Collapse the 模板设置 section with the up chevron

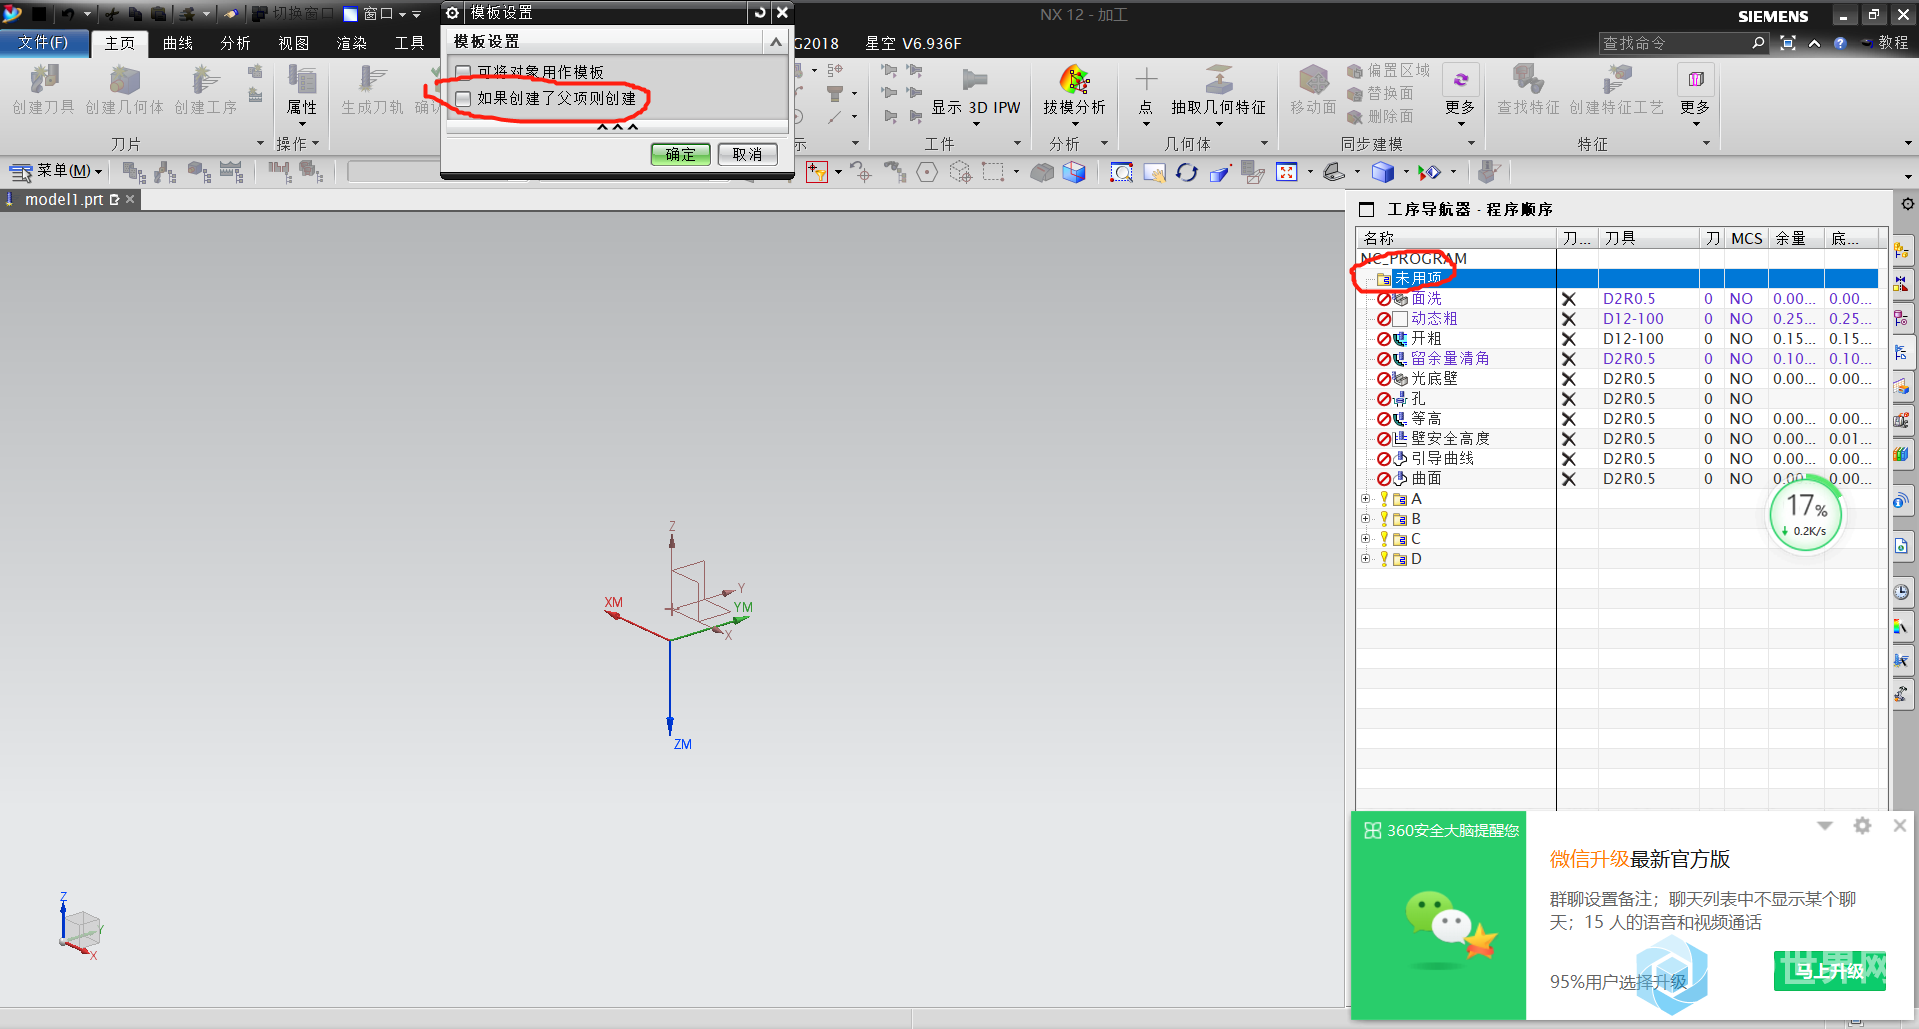(x=775, y=41)
